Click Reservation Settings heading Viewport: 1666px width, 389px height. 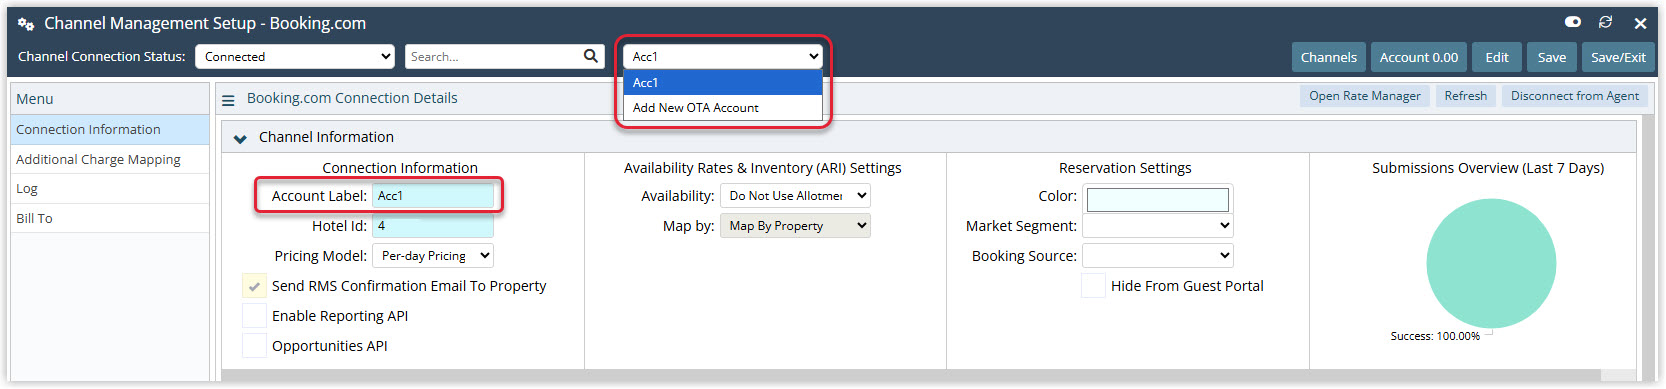coord(1125,168)
